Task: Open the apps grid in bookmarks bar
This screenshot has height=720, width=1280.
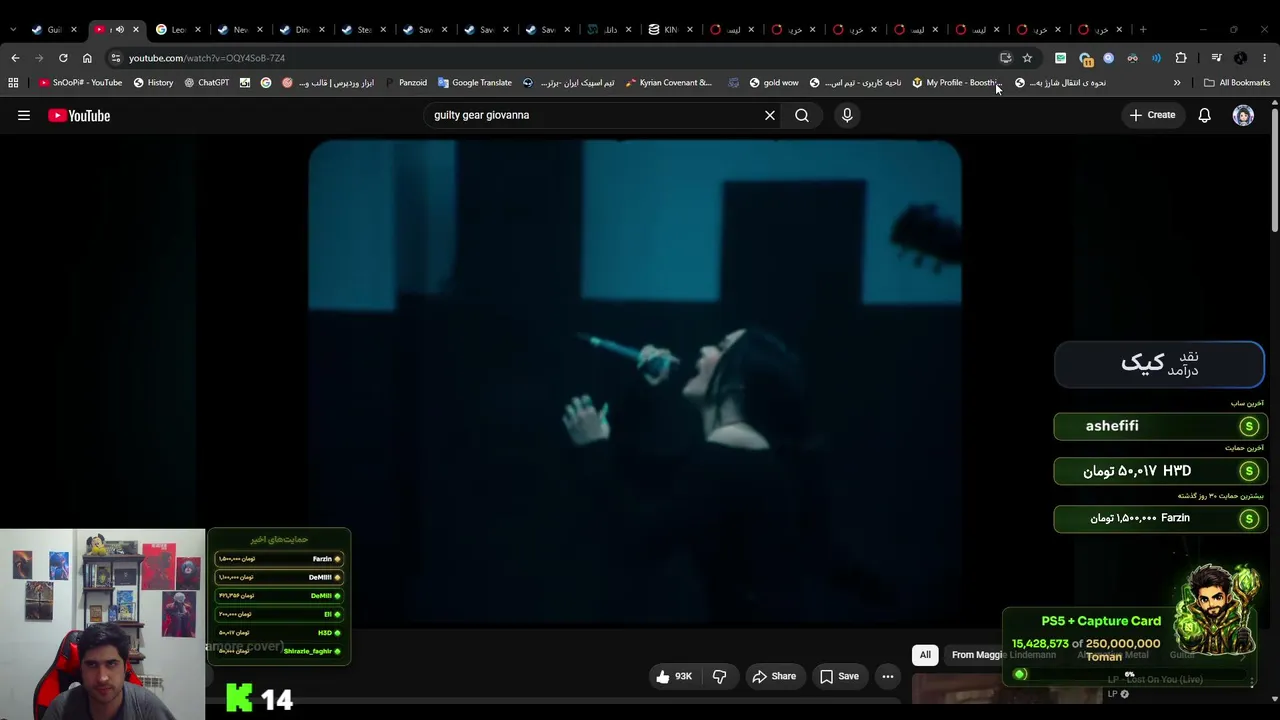Action: point(13,83)
